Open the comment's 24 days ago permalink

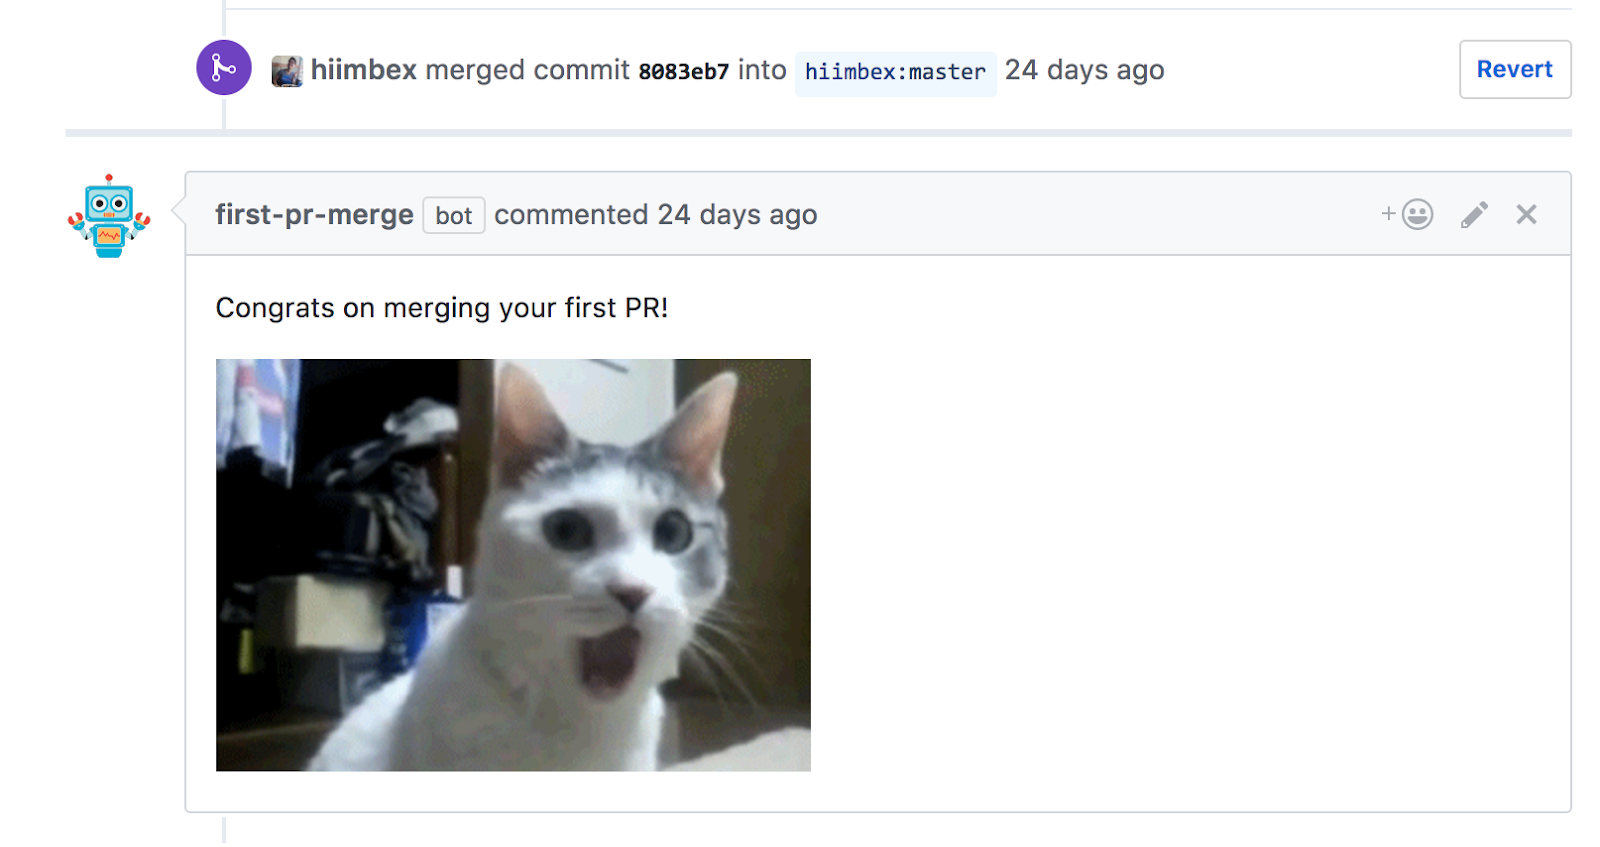(x=737, y=215)
